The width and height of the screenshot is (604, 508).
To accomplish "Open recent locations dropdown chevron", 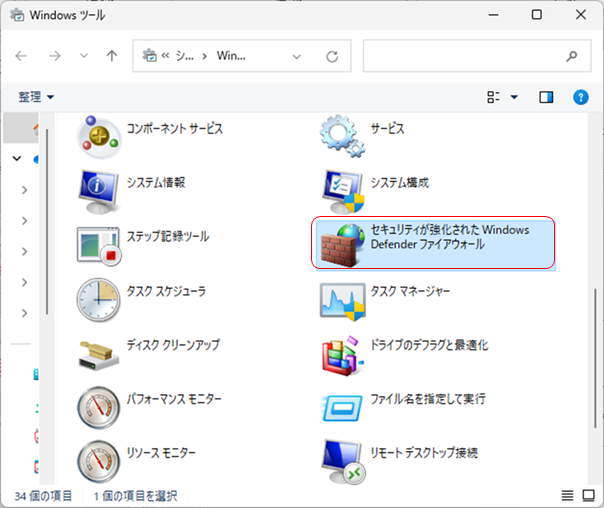I will [x=84, y=56].
